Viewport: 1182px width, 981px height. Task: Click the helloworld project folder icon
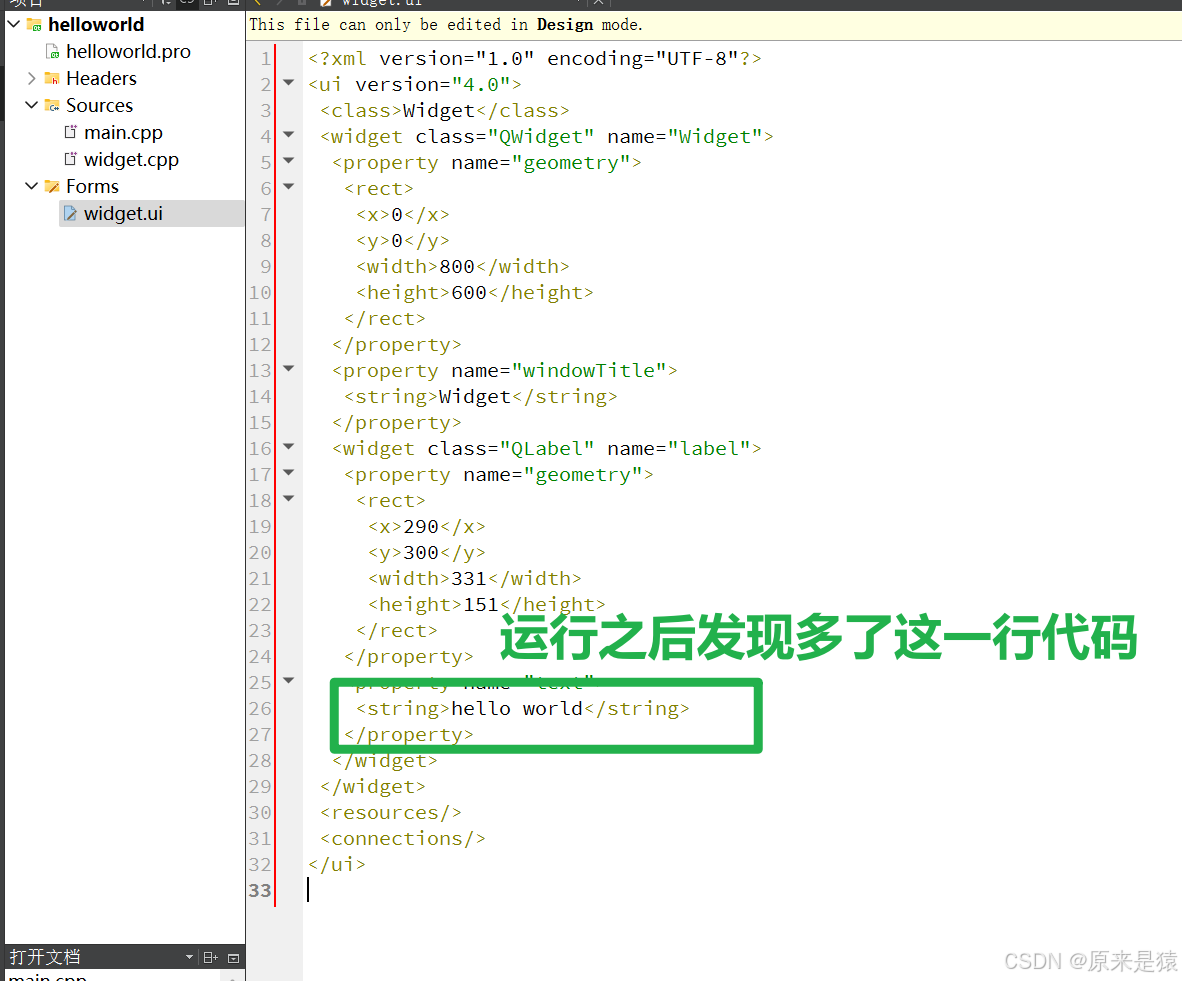point(34,24)
